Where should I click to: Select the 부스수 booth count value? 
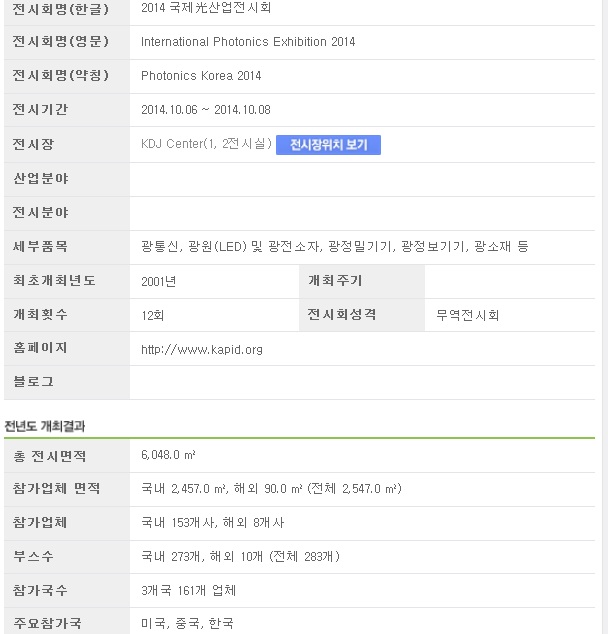pyautogui.click(x=240, y=556)
